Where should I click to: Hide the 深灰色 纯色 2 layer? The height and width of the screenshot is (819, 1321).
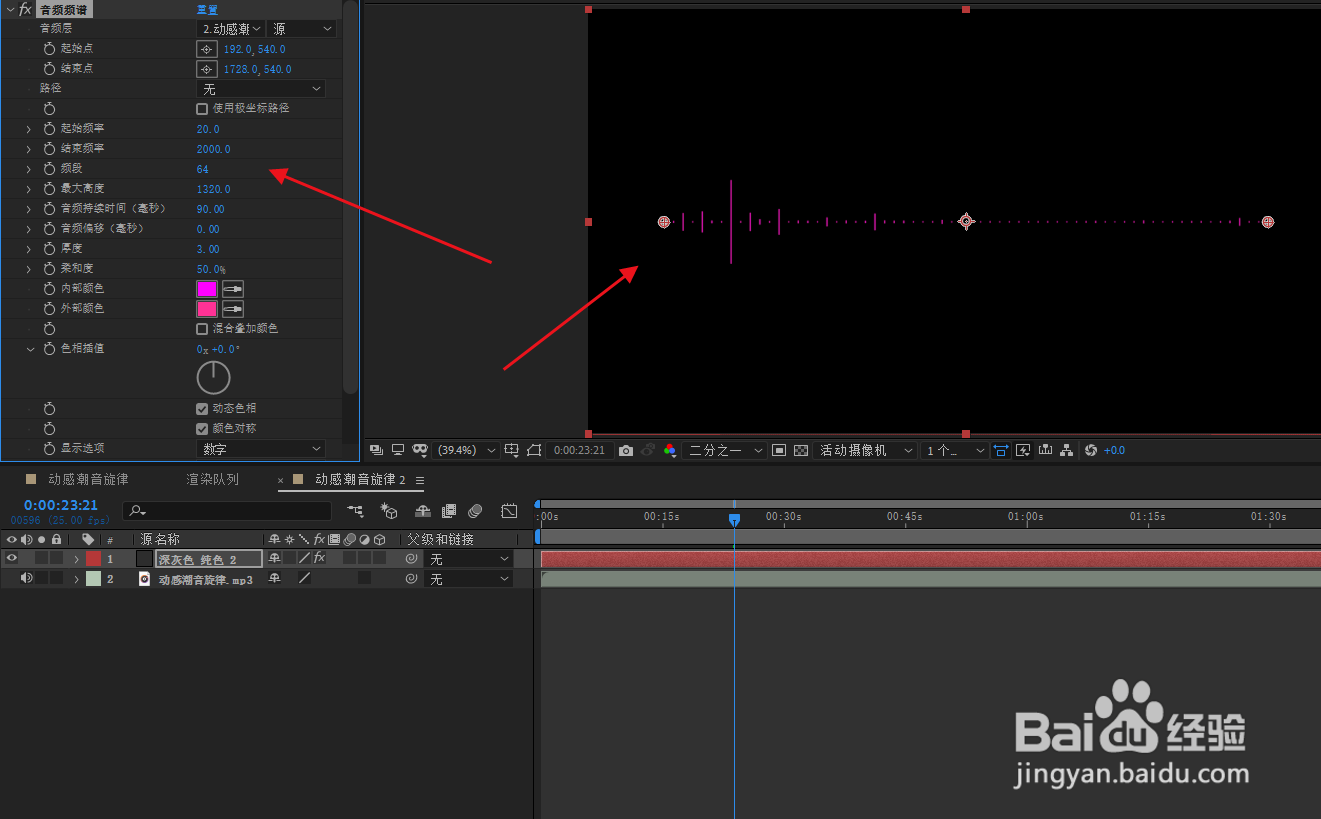[12, 559]
